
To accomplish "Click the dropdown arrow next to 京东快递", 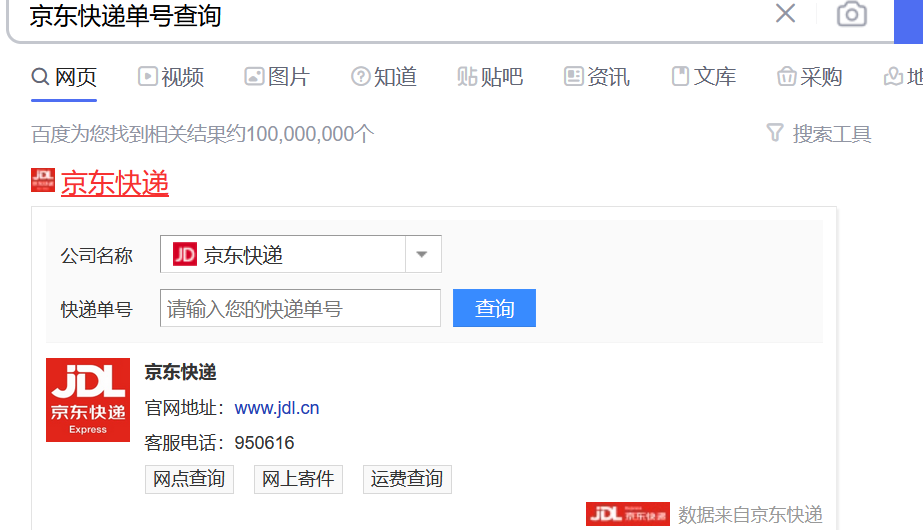I will (x=421, y=254).
